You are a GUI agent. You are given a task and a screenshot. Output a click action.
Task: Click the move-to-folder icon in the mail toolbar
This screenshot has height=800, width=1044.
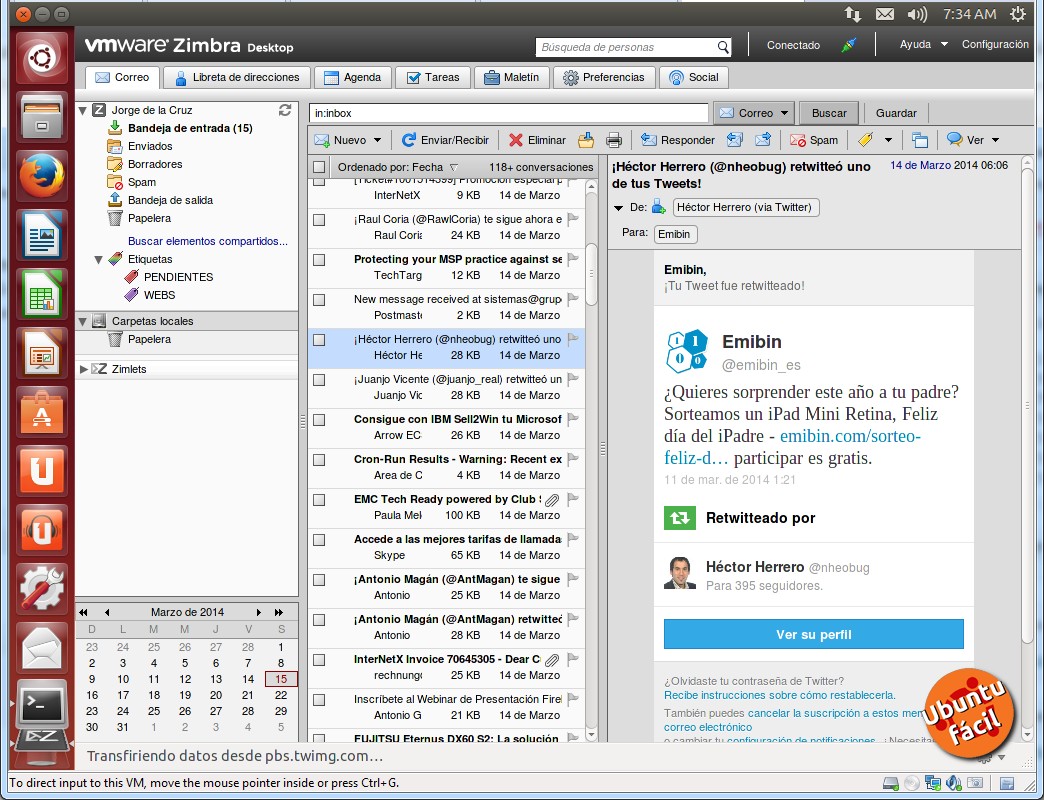point(586,140)
